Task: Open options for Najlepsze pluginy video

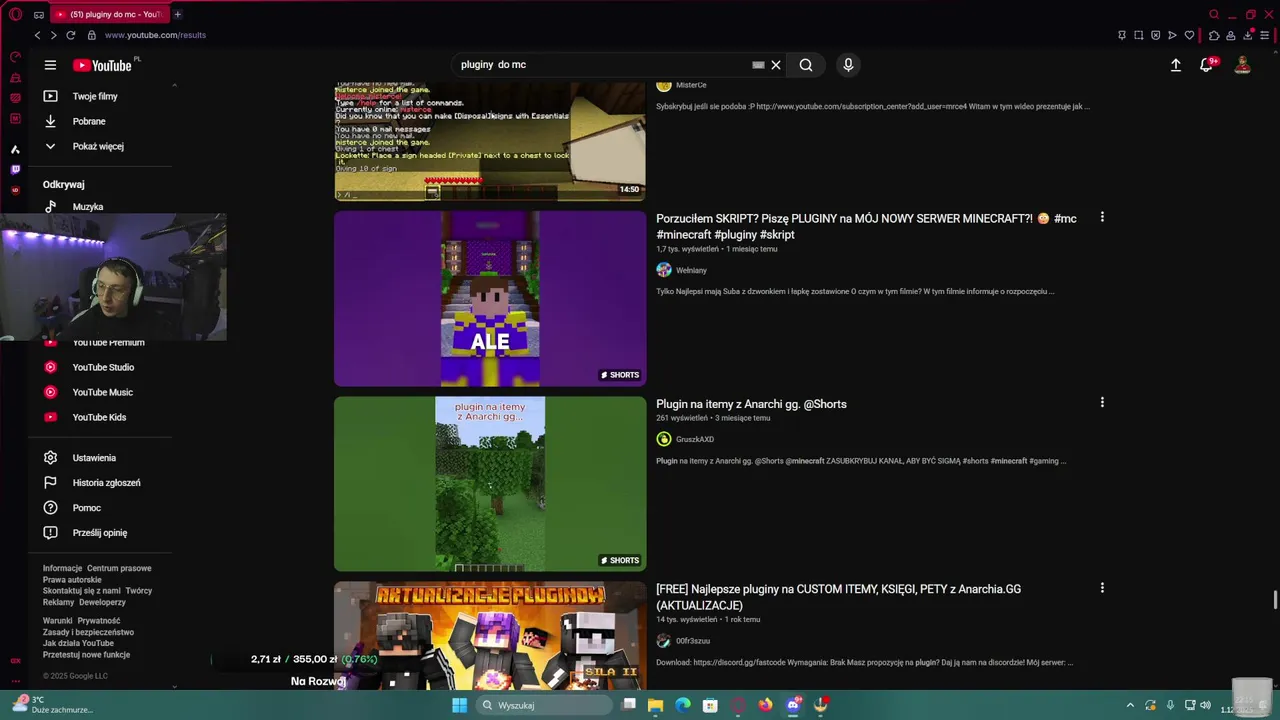Action: pos(1102,588)
